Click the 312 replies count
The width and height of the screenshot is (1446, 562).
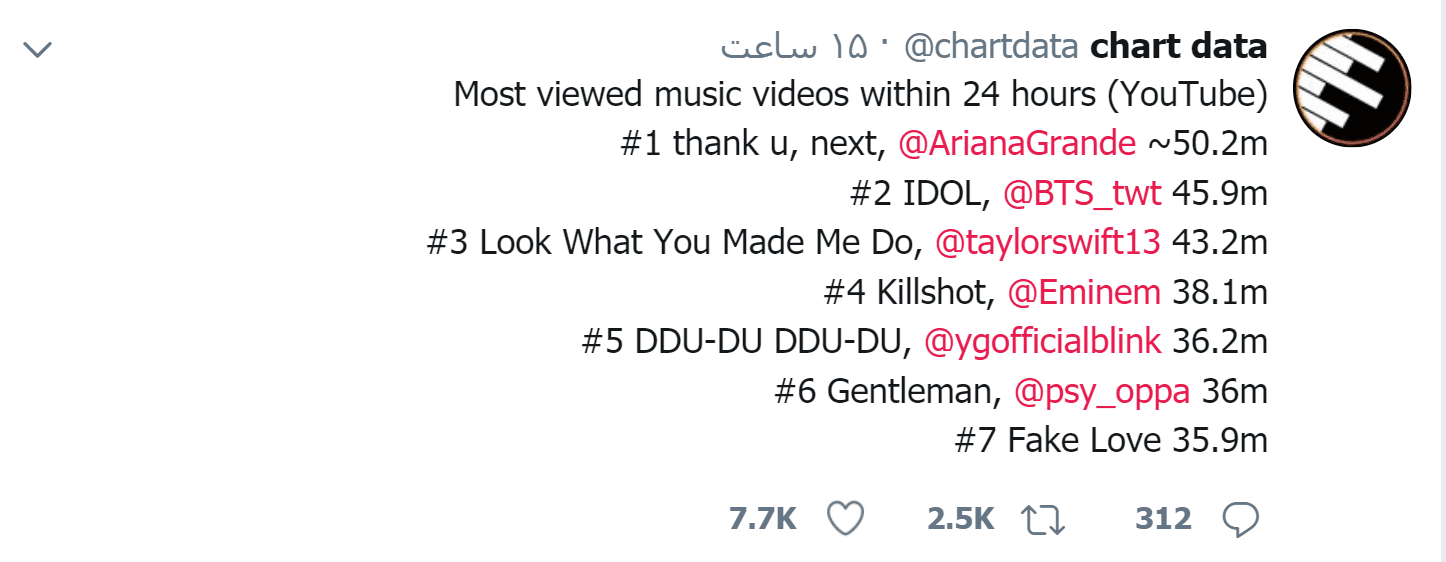1163,518
